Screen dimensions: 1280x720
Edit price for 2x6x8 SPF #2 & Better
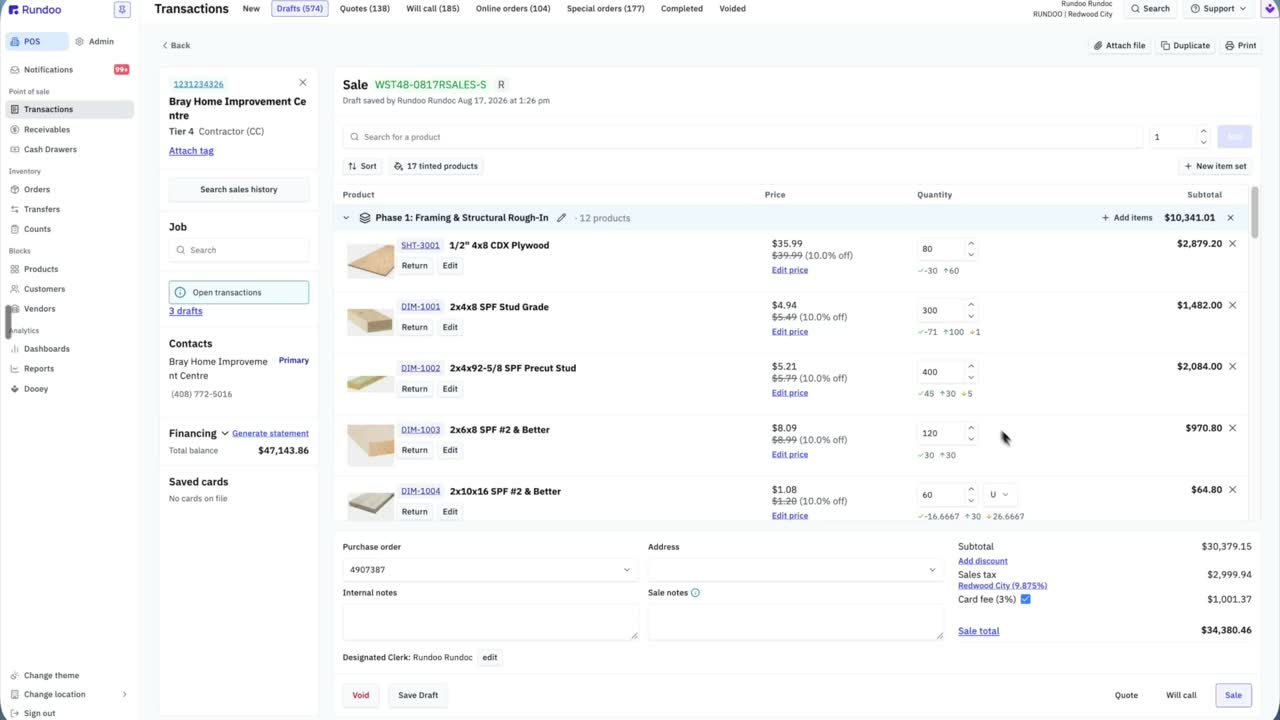(790, 454)
